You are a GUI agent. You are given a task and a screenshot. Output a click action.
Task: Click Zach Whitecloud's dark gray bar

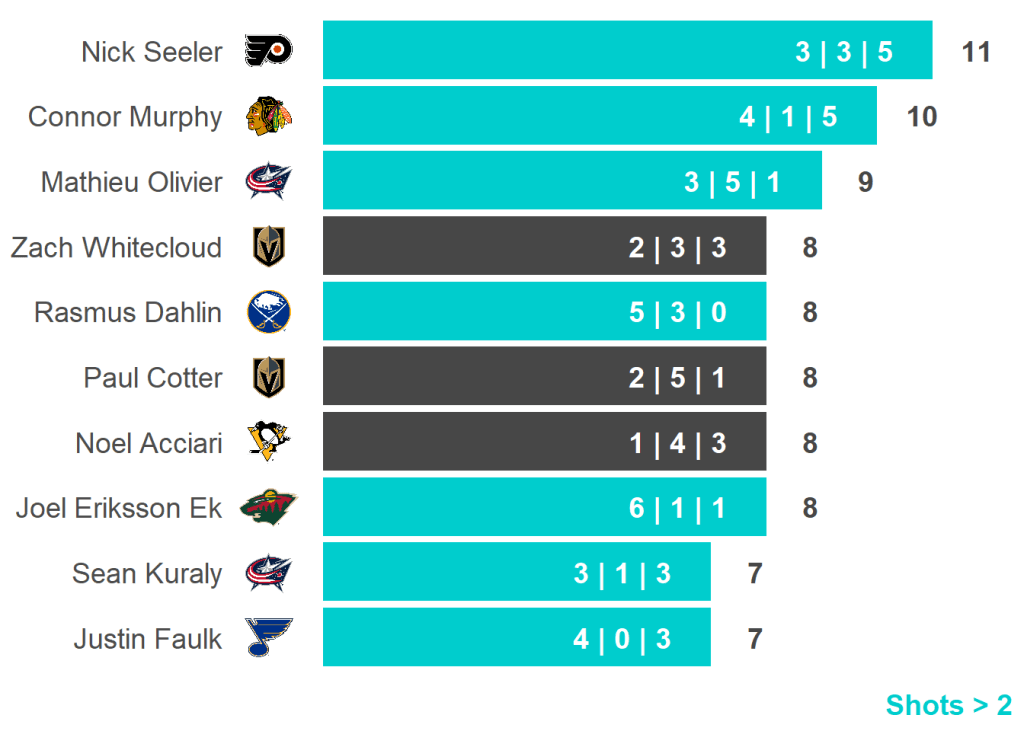[544, 246]
